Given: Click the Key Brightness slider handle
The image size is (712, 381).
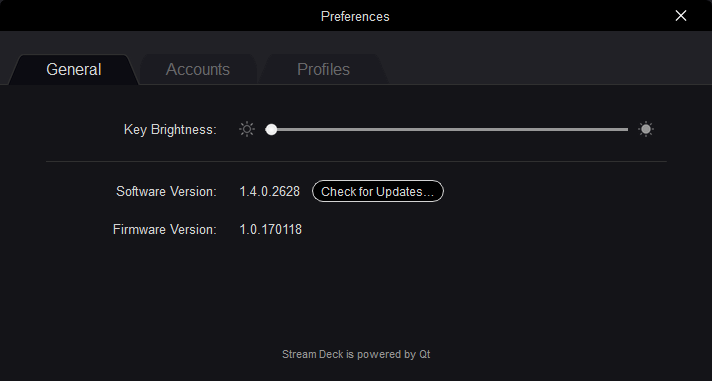Looking at the screenshot, I should click(271, 129).
